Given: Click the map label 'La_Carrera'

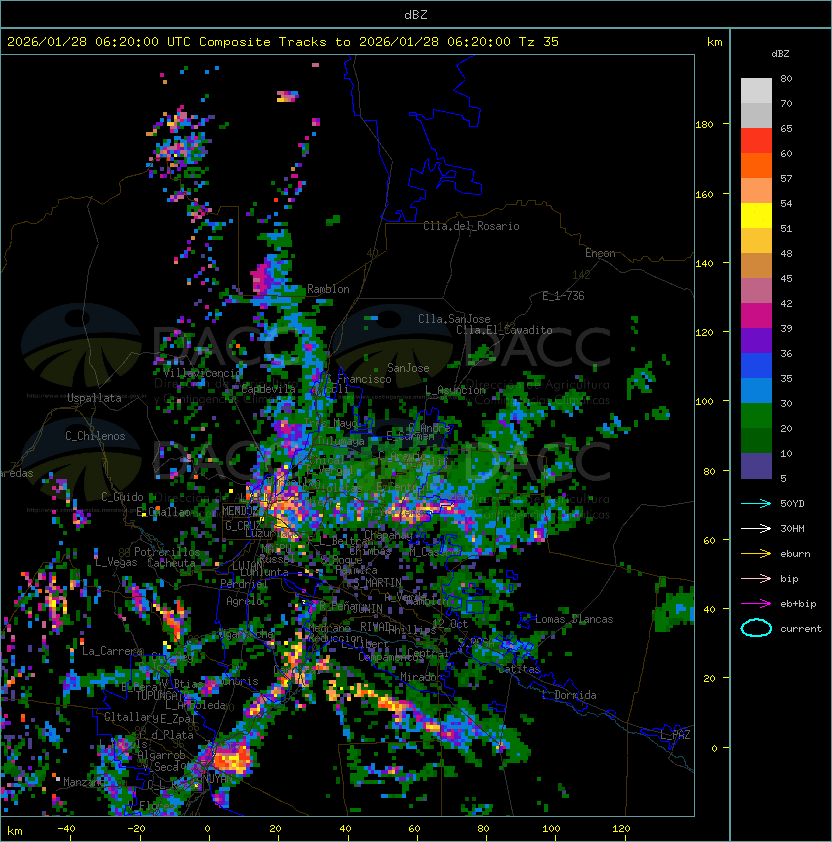Looking at the screenshot, I should [113, 651].
